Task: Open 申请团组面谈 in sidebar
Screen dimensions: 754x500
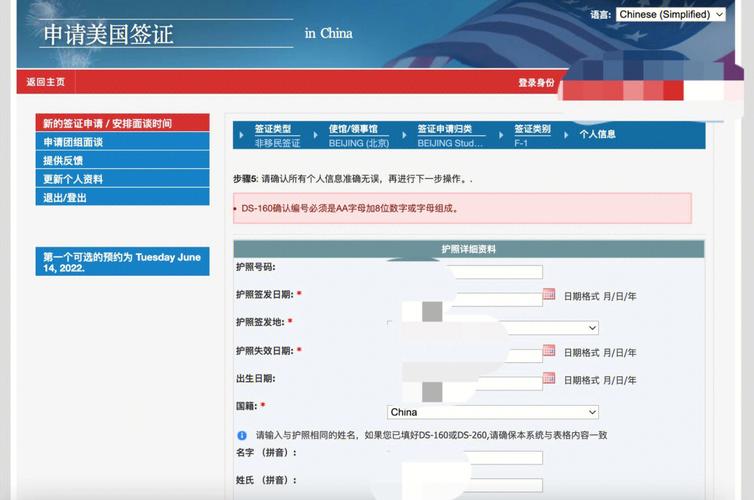Action: 122,142
